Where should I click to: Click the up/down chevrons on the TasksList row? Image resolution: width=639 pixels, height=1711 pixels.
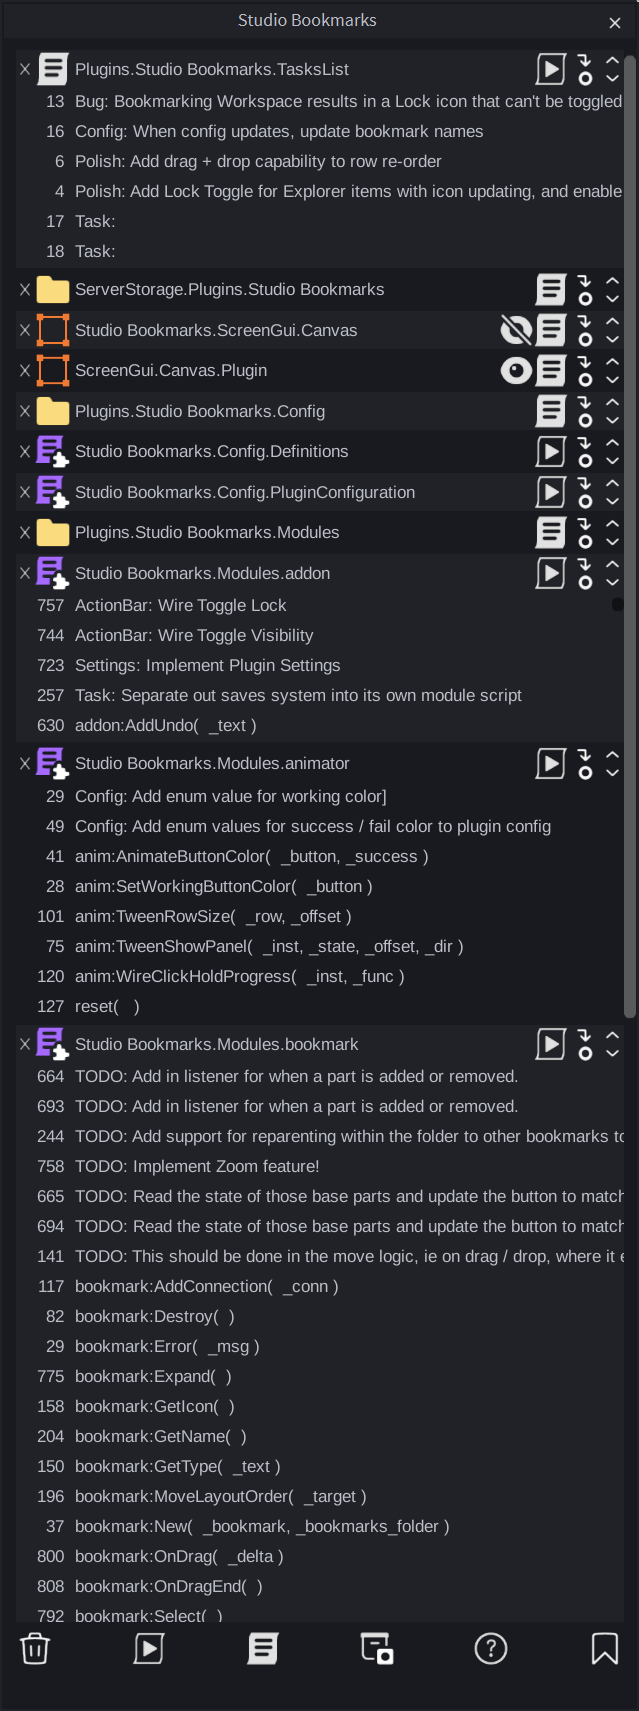point(612,69)
